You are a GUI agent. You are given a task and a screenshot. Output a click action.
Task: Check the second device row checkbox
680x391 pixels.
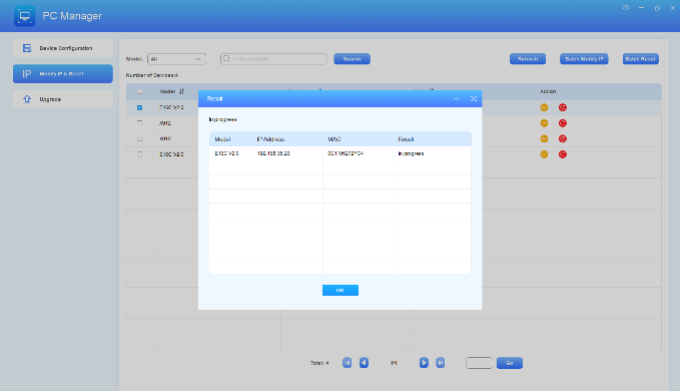[x=139, y=123]
